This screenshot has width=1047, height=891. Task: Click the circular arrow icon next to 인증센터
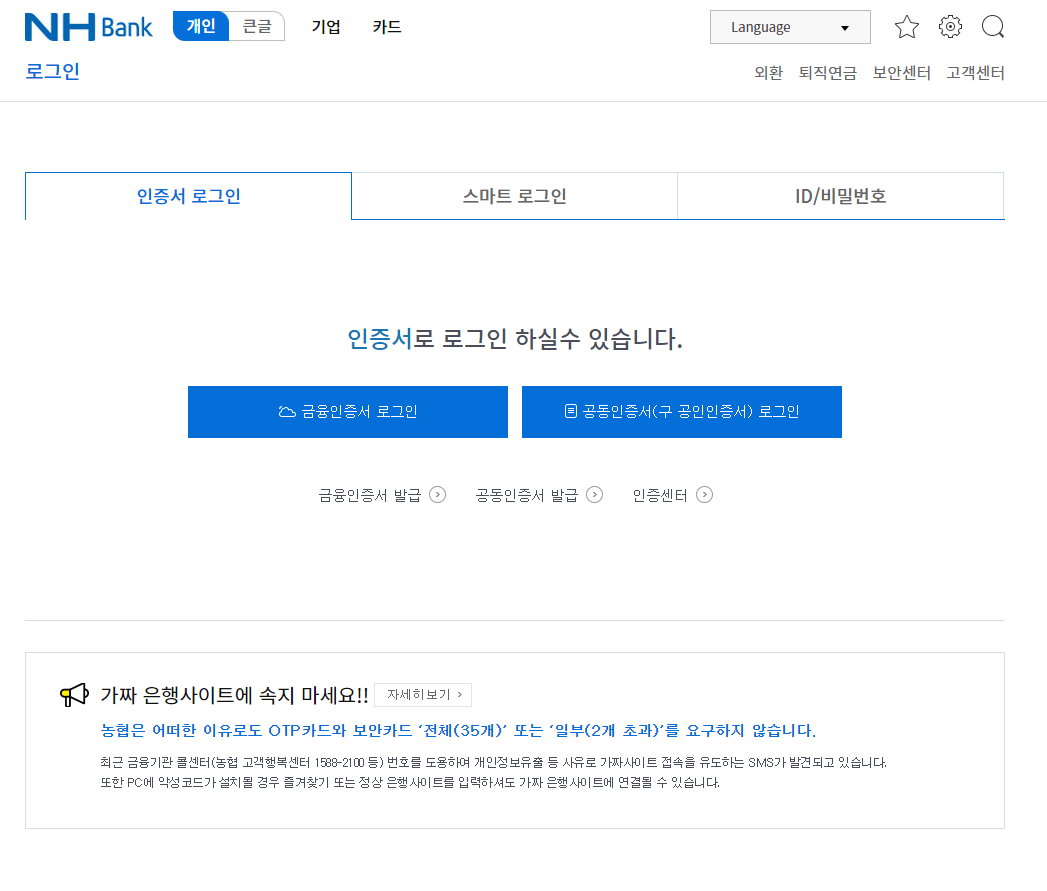tap(706, 494)
